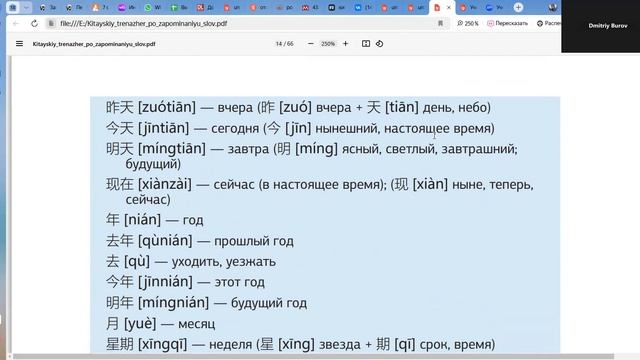Click the line 今年 [jīnnián] — этот год

tap(185, 282)
